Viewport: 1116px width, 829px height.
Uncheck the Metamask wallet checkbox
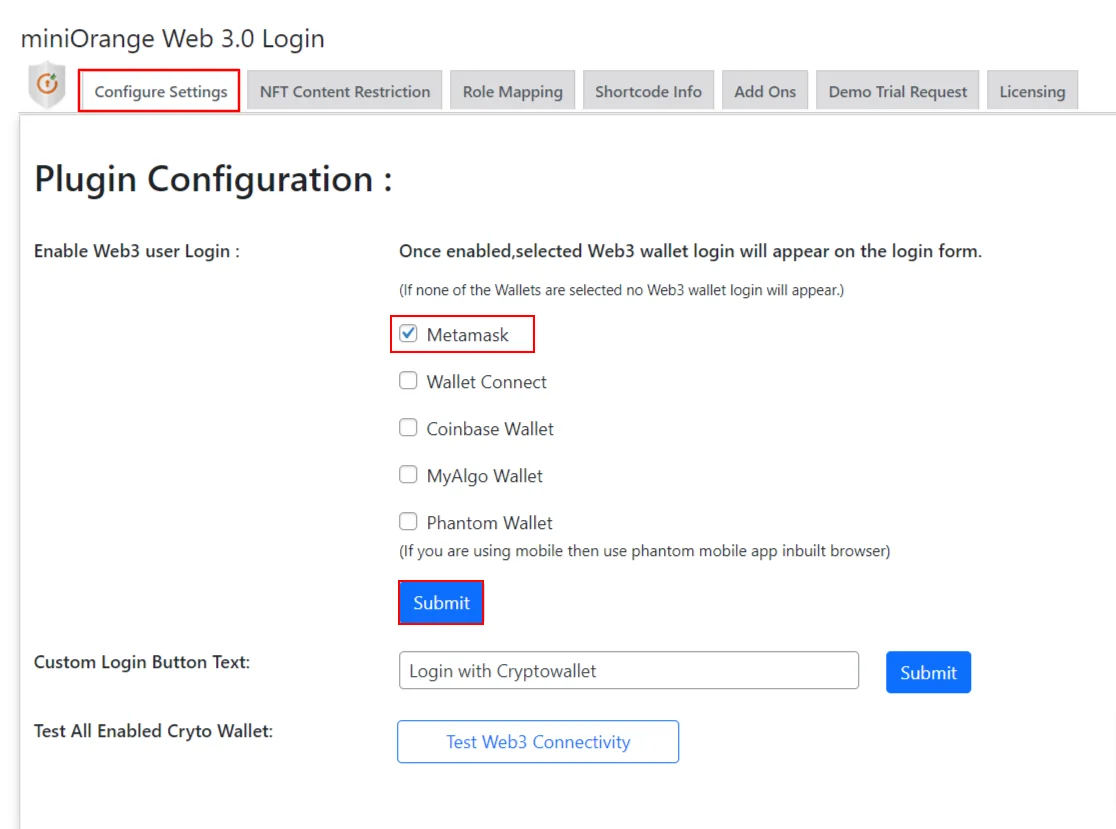pos(408,334)
